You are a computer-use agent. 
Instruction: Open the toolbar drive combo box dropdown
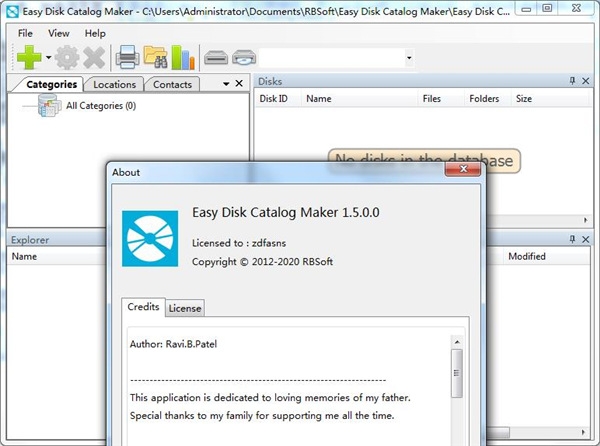pyautogui.click(x=409, y=58)
